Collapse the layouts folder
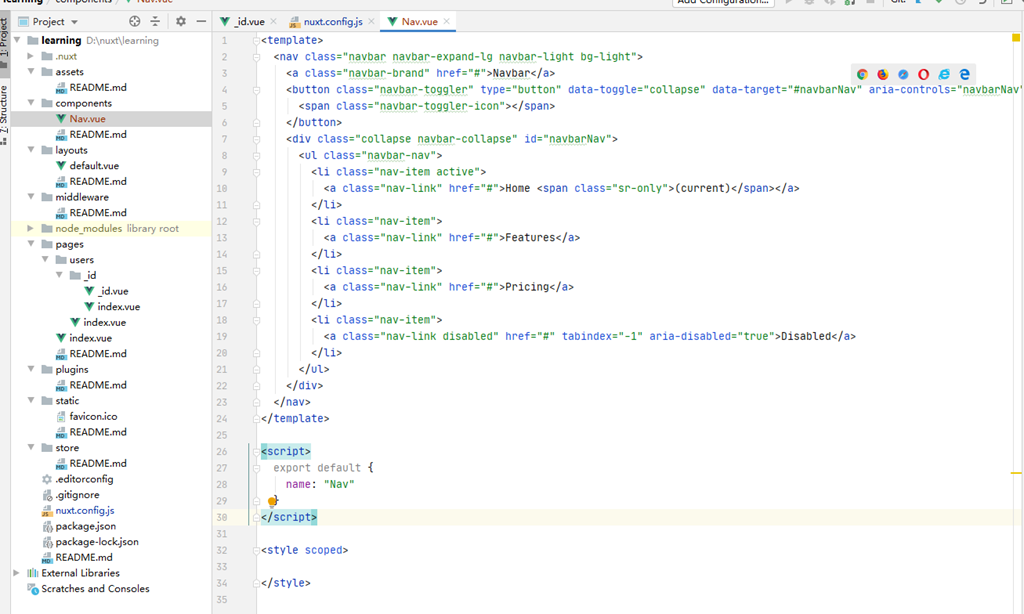Screen dimensions: 1024x614 point(31,150)
